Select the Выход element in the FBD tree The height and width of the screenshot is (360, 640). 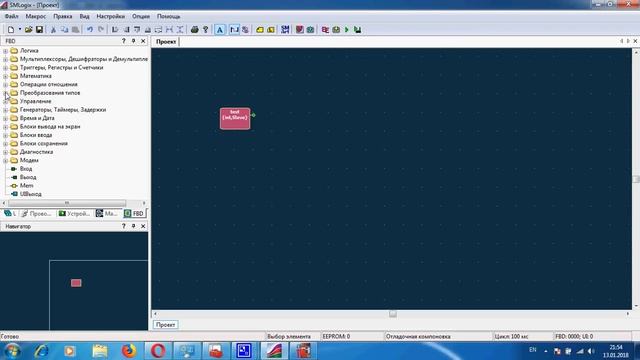28,177
